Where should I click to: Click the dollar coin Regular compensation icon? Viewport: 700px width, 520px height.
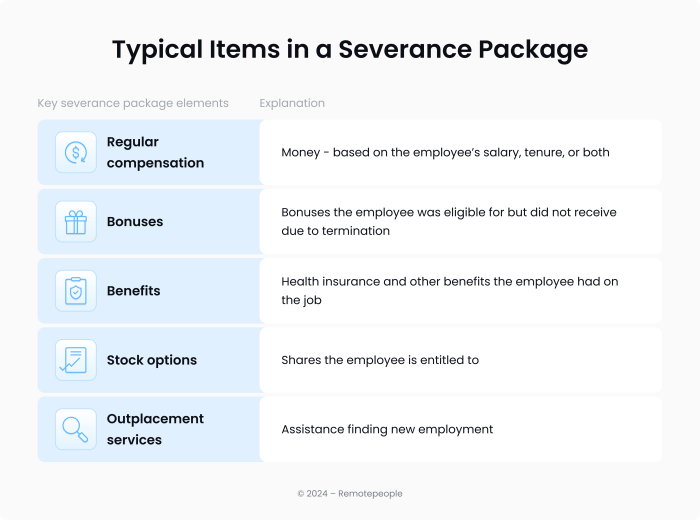point(76,152)
